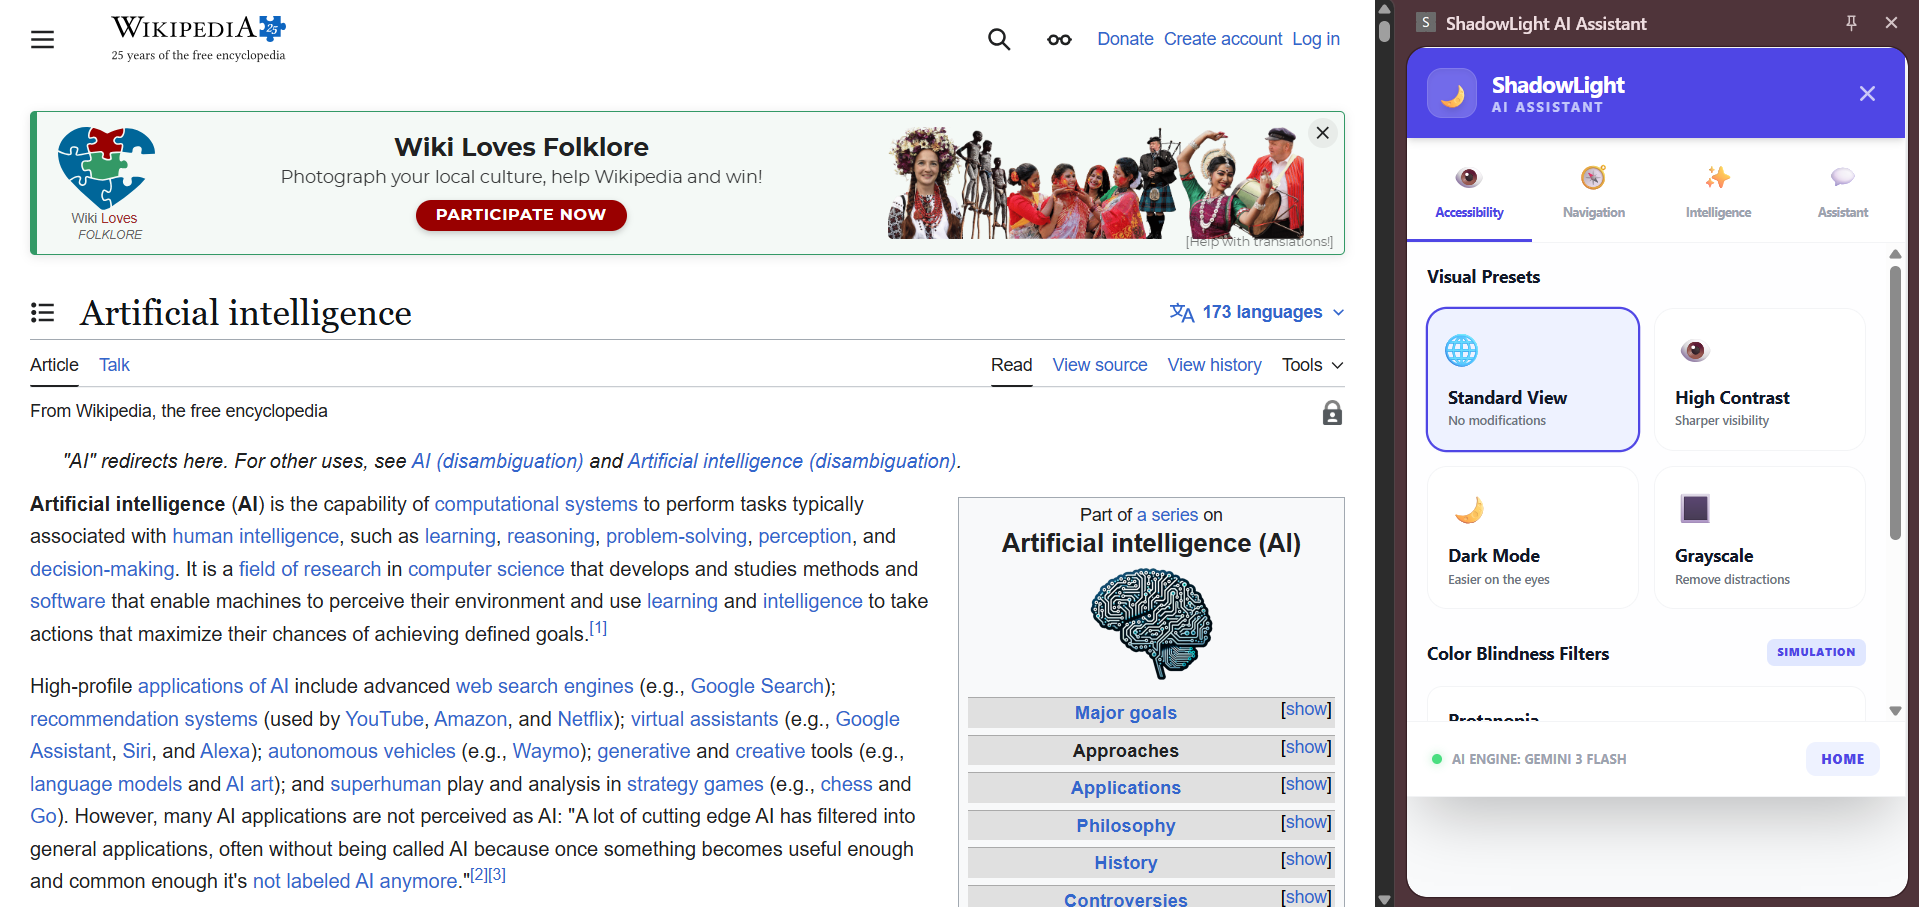Viewport: 1919px width, 907px height.
Task: Enable High Contrast preset
Action: 1760,379
